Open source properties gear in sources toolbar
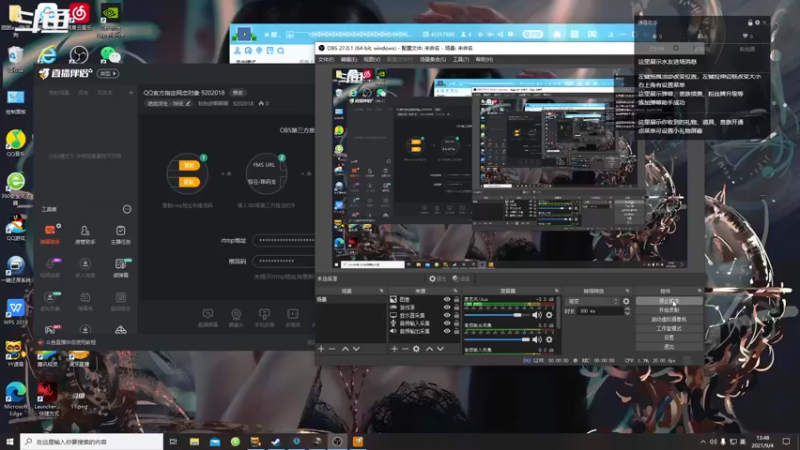This screenshot has height=450, width=800. 416,349
